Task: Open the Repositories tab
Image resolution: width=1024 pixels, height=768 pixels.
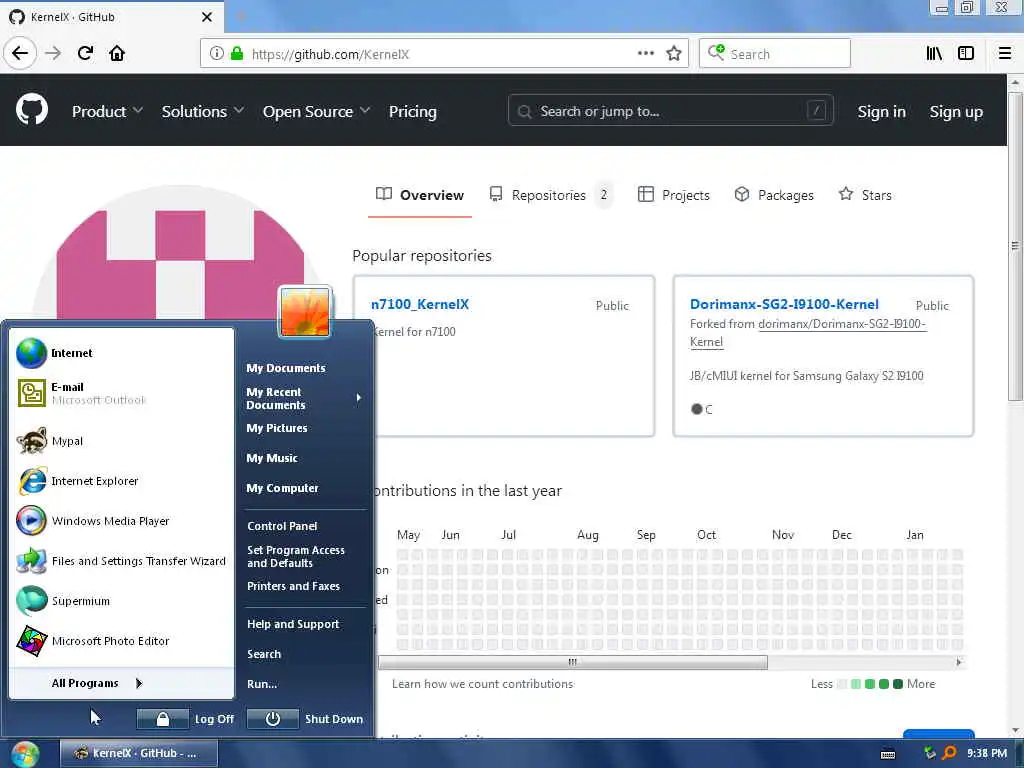Action: pos(551,195)
